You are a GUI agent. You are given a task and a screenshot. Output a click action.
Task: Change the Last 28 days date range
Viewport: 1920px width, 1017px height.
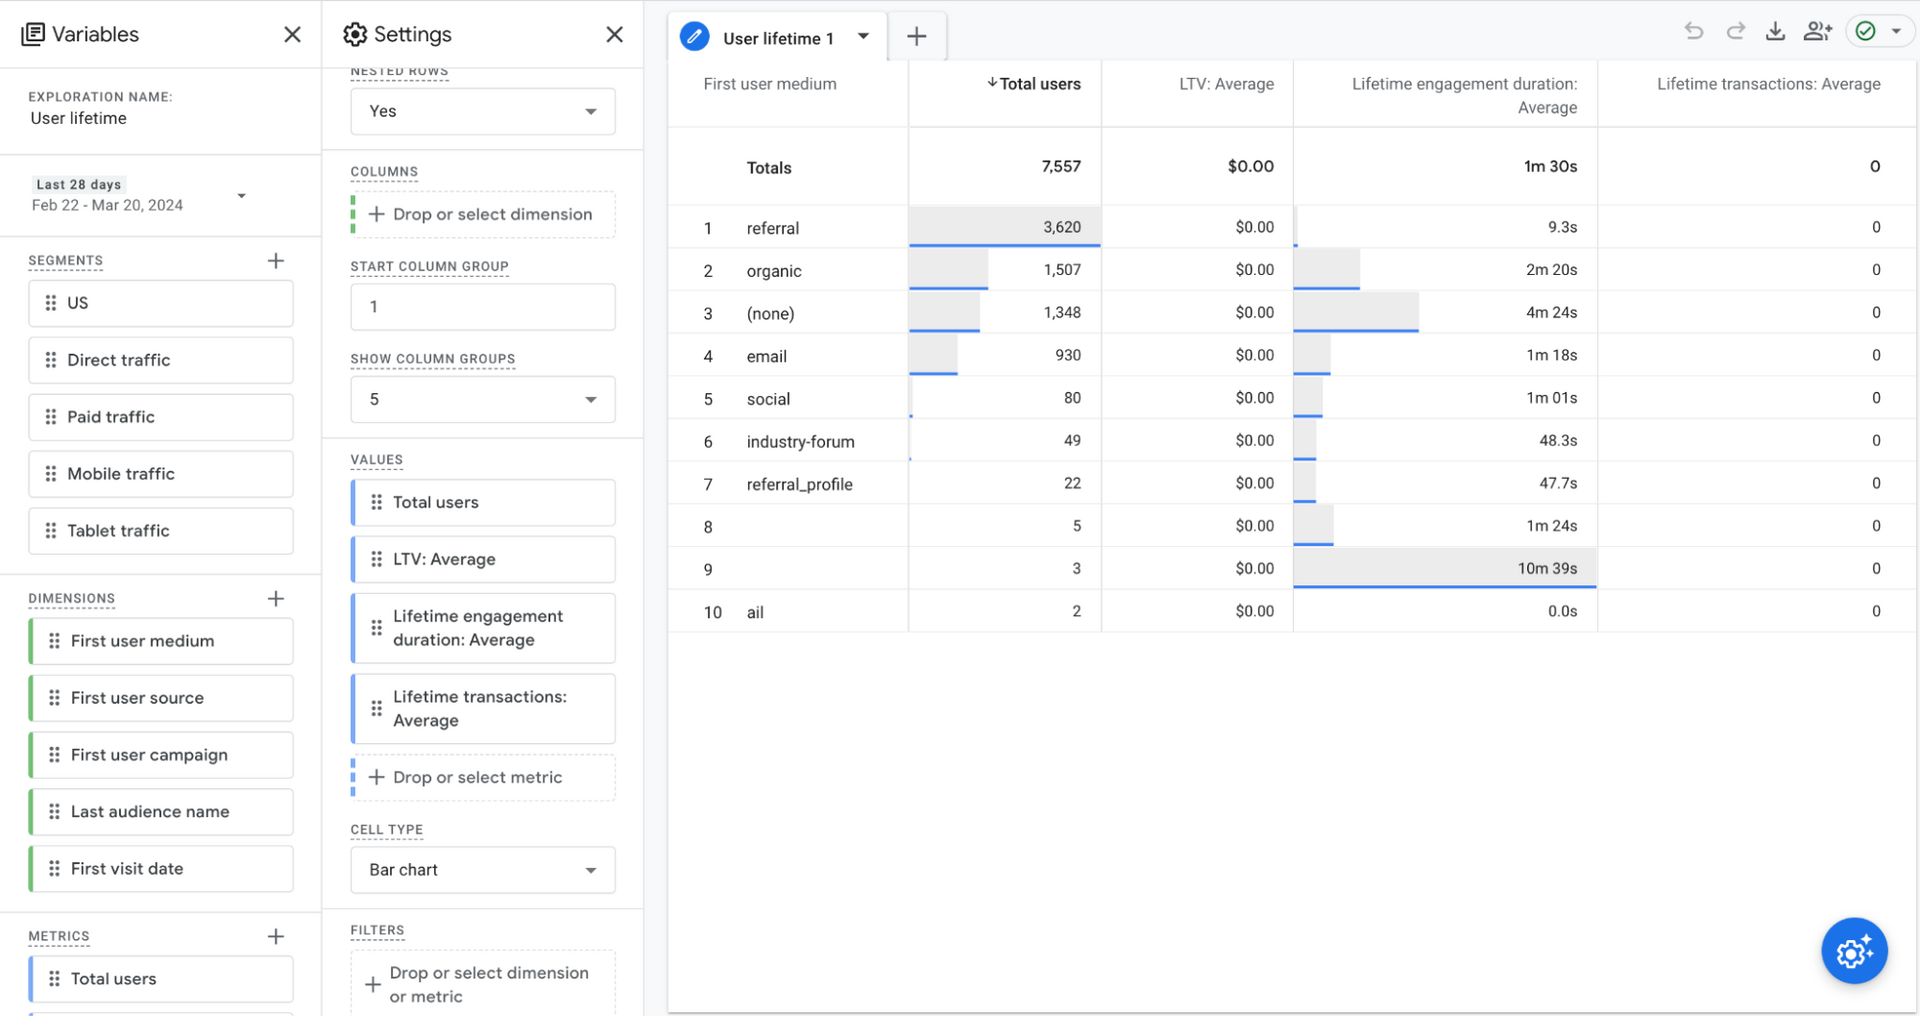[138, 196]
